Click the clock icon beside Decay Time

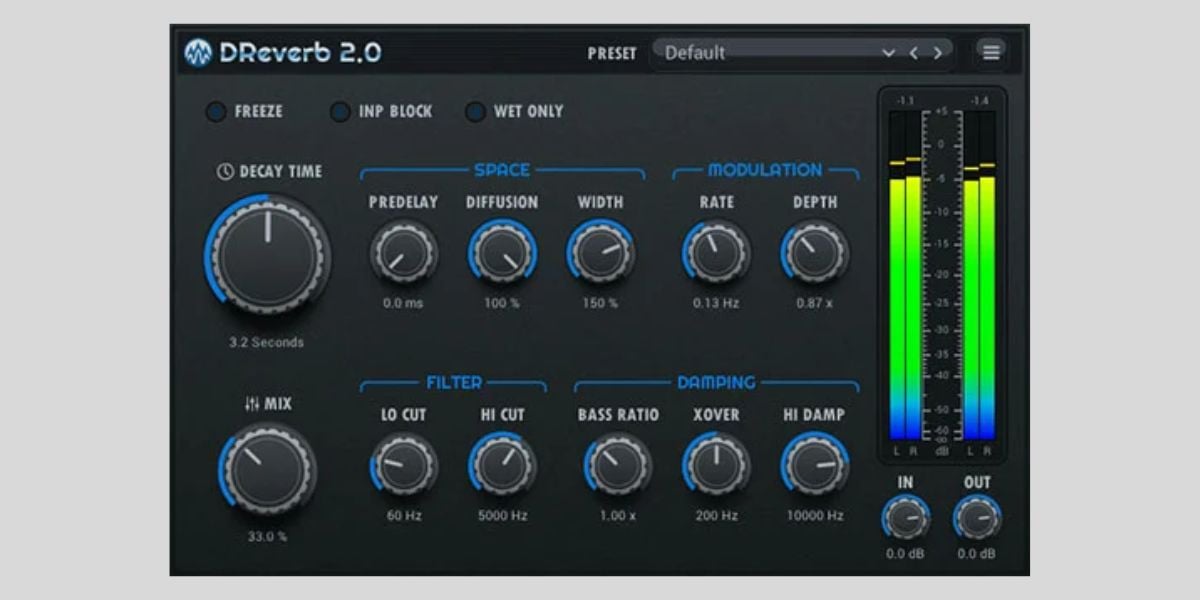click(225, 172)
